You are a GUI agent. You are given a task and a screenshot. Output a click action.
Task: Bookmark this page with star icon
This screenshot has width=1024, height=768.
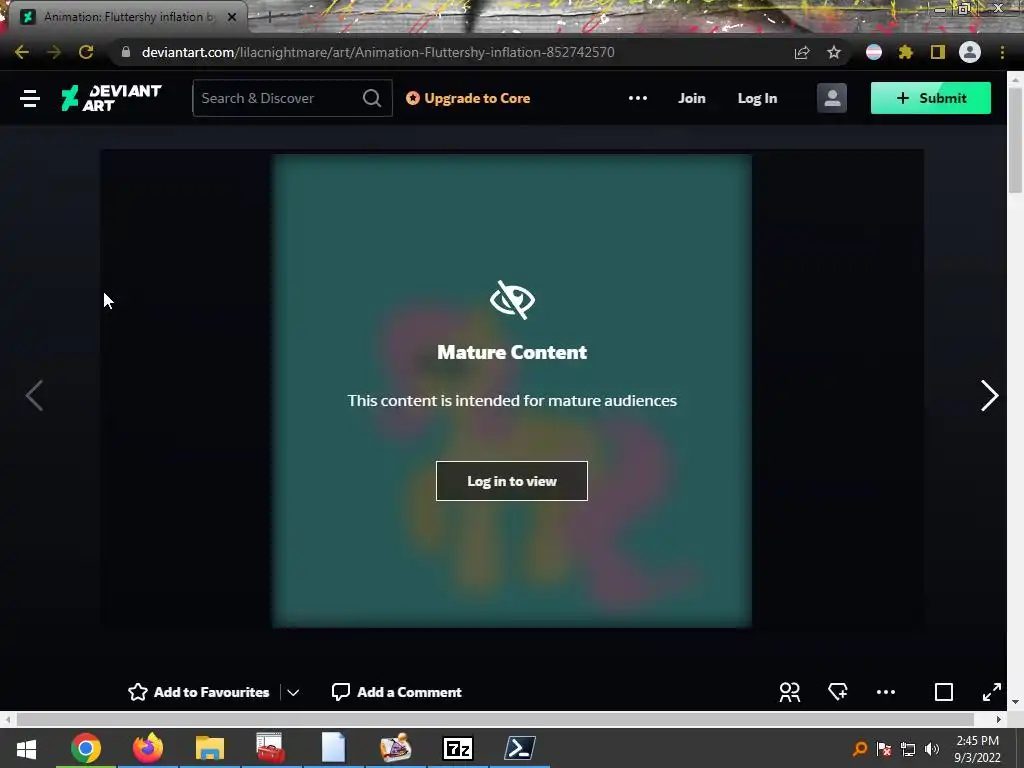tap(834, 52)
